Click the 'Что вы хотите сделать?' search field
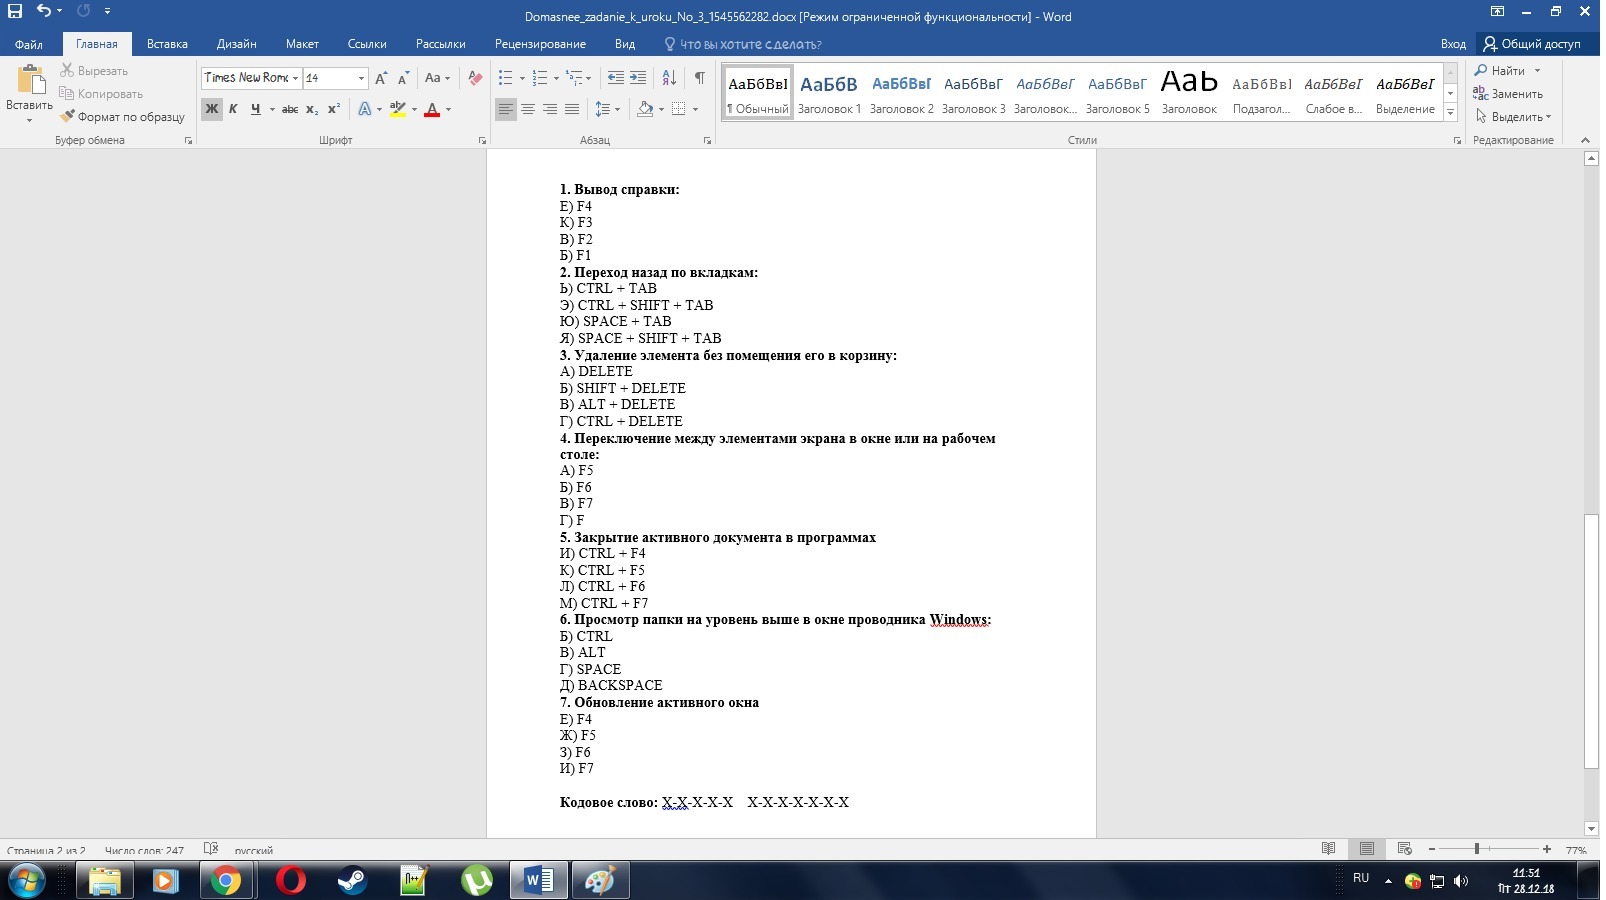This screenshot has width=1606, height=900. click(750, 44)
